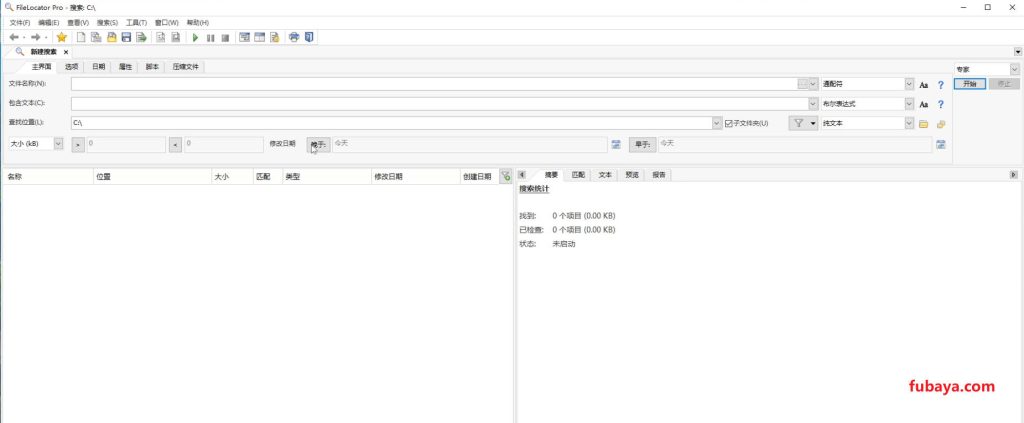The image size is (1024, 423).
Task: Open the 纯文本 dropdown
Action: tap(909, 123)
